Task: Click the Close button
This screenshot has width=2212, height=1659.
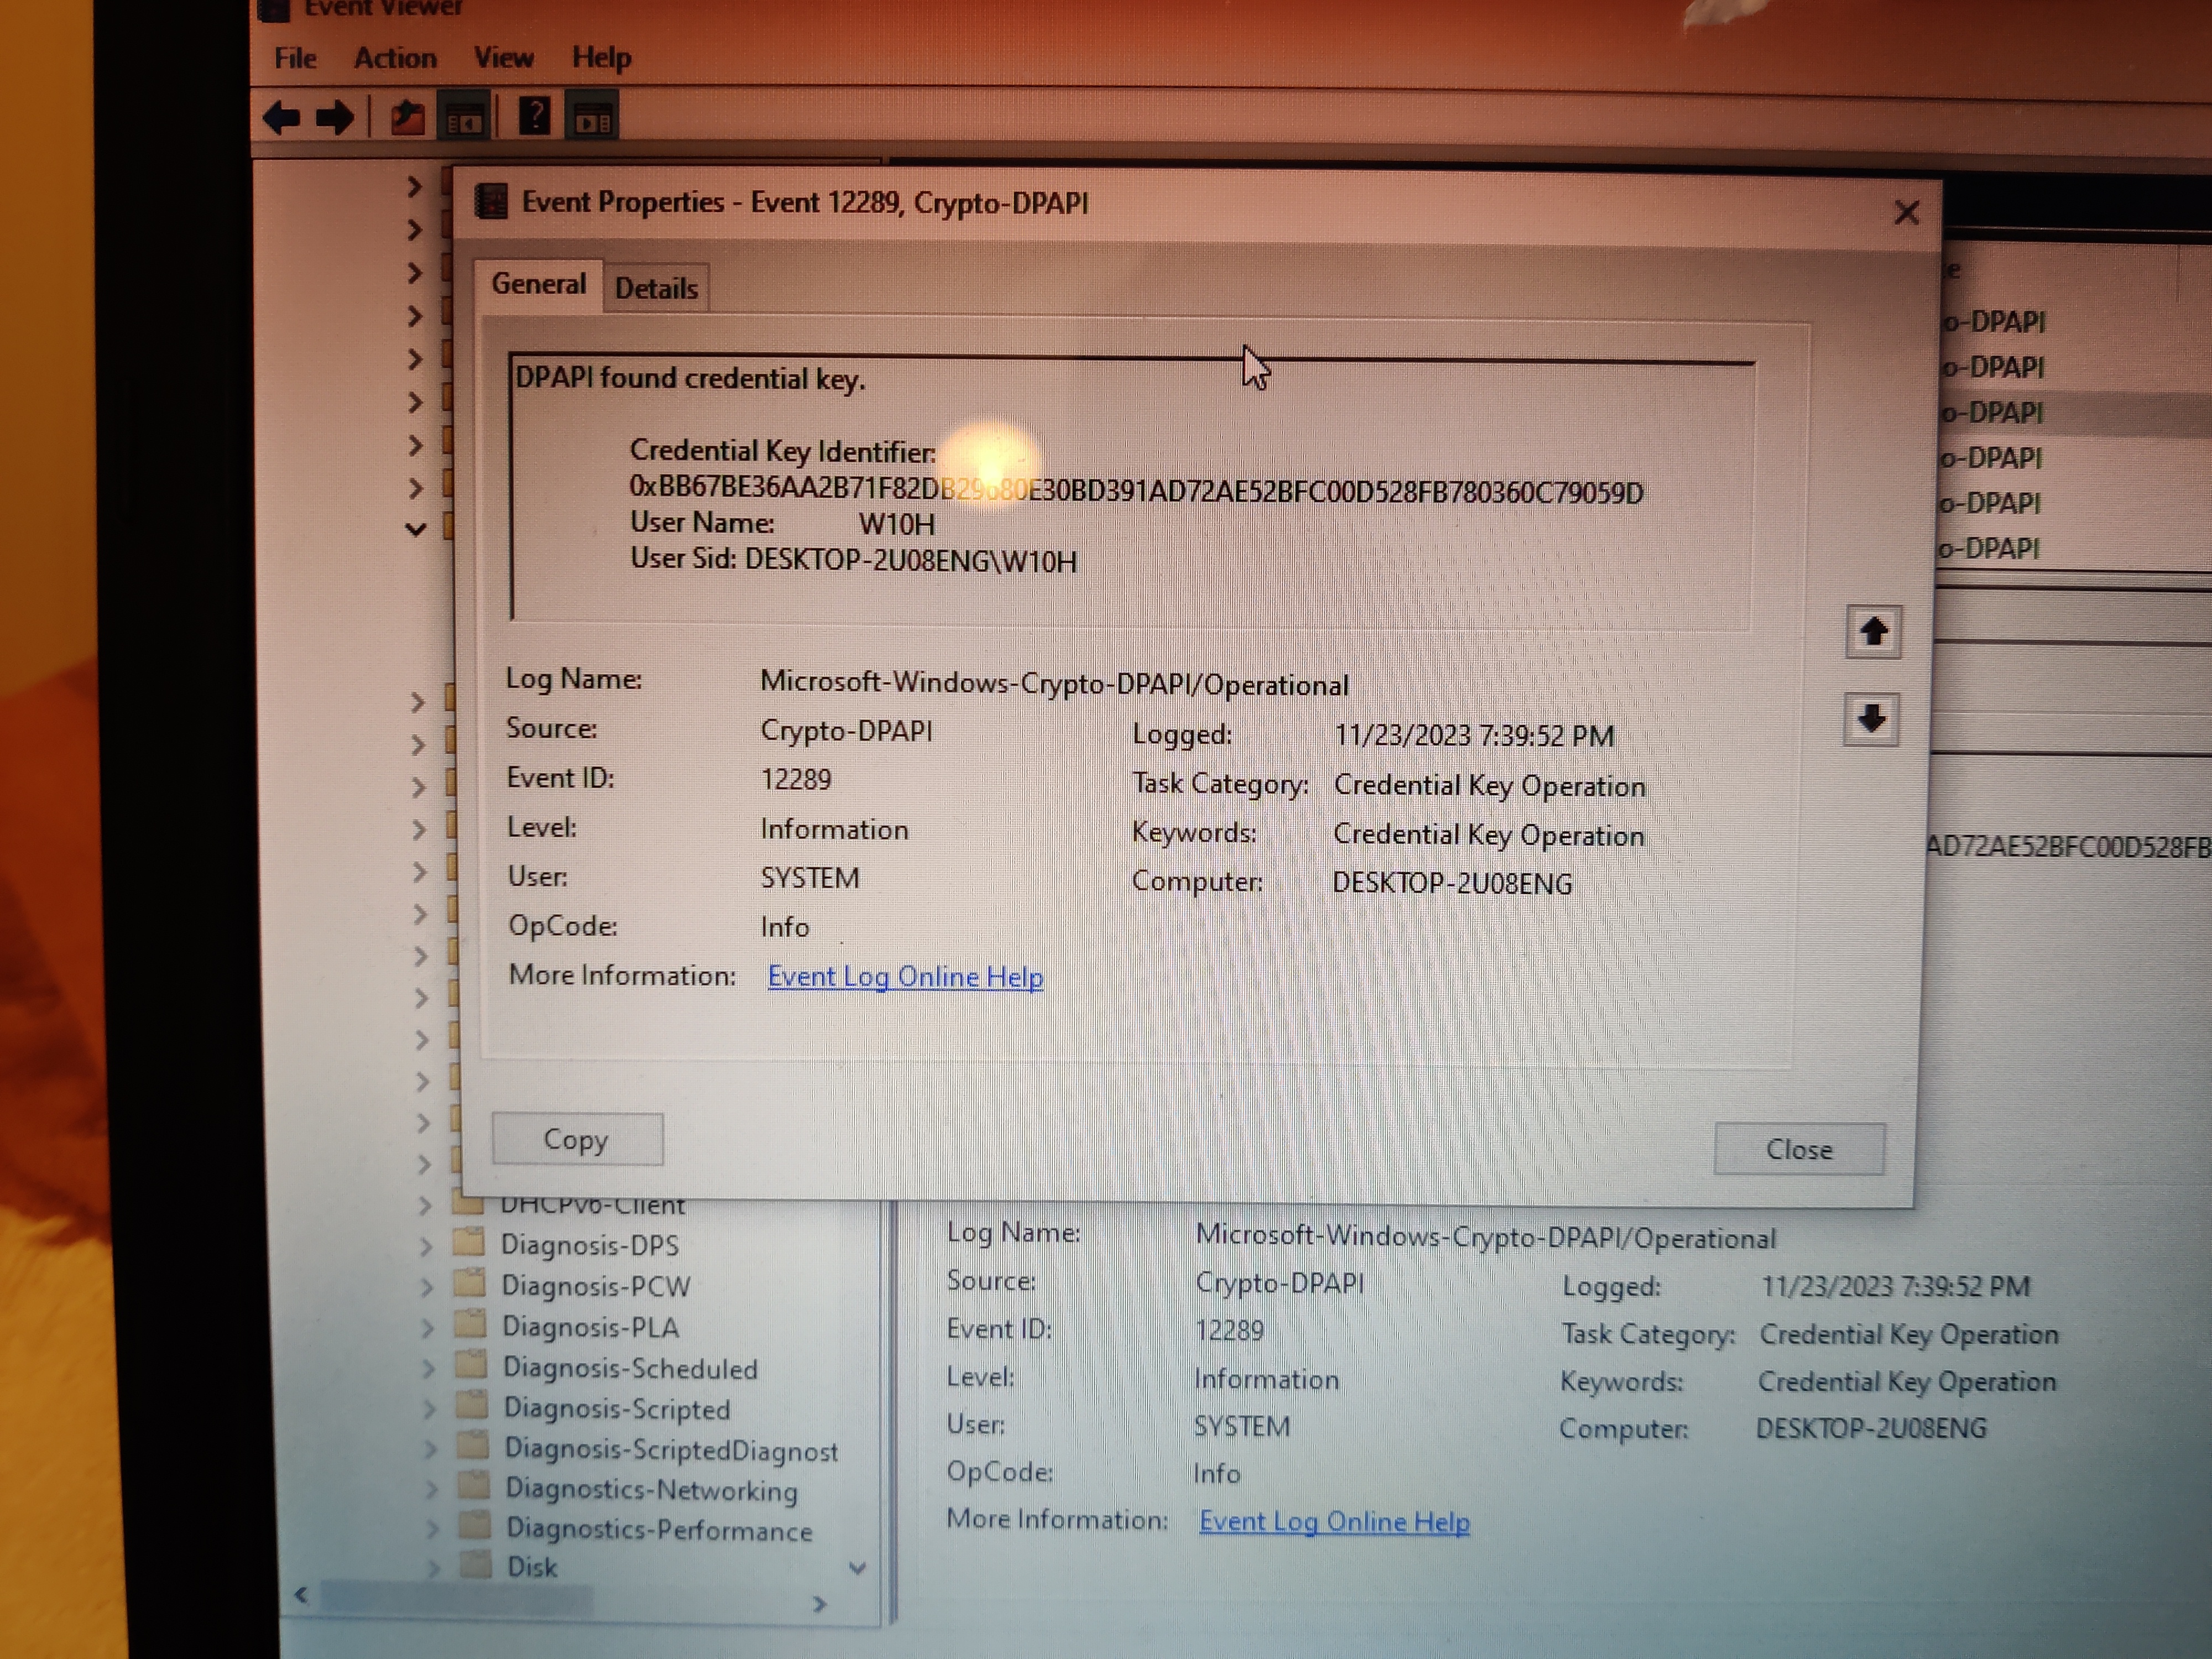Action: 1799,1149
